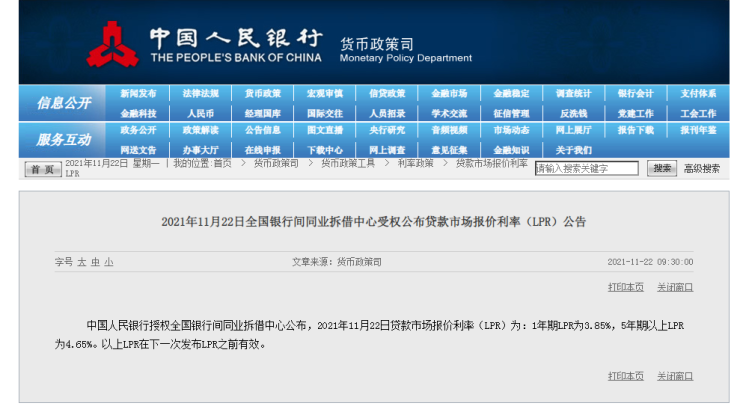Visit 报刊年鉴 navigation item

(698, 130)
